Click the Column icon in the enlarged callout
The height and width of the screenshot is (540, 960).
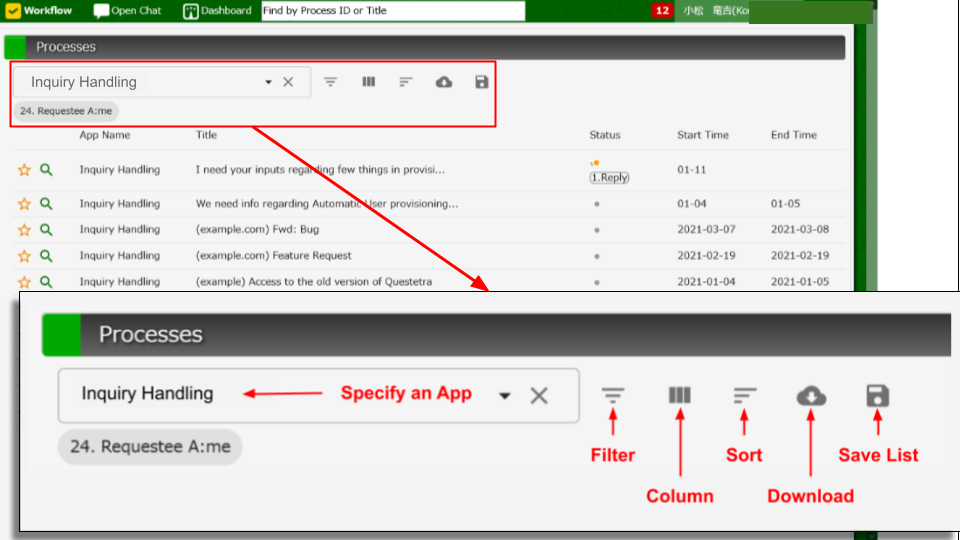coord(680,395)
